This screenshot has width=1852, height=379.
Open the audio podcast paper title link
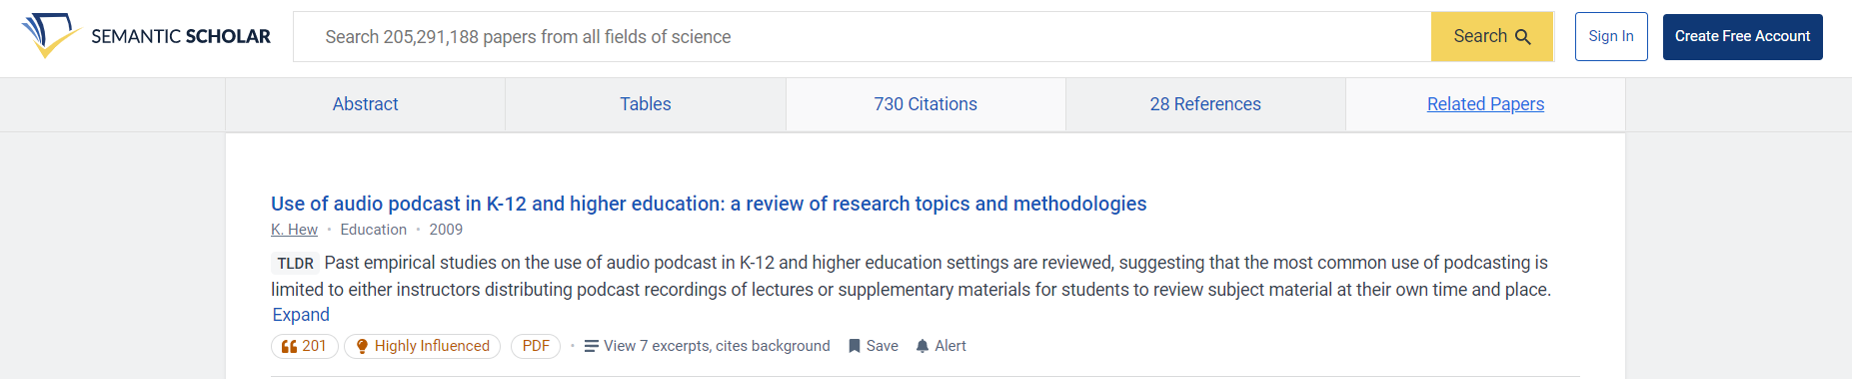pyautogui.click(x=709, y=204)
